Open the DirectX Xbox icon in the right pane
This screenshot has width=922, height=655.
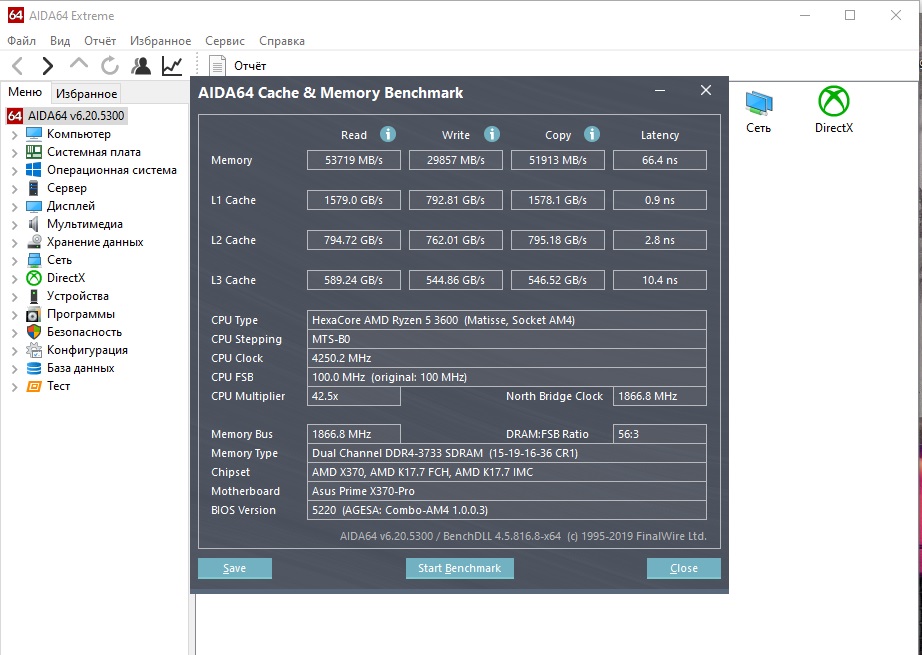(834, 101)
